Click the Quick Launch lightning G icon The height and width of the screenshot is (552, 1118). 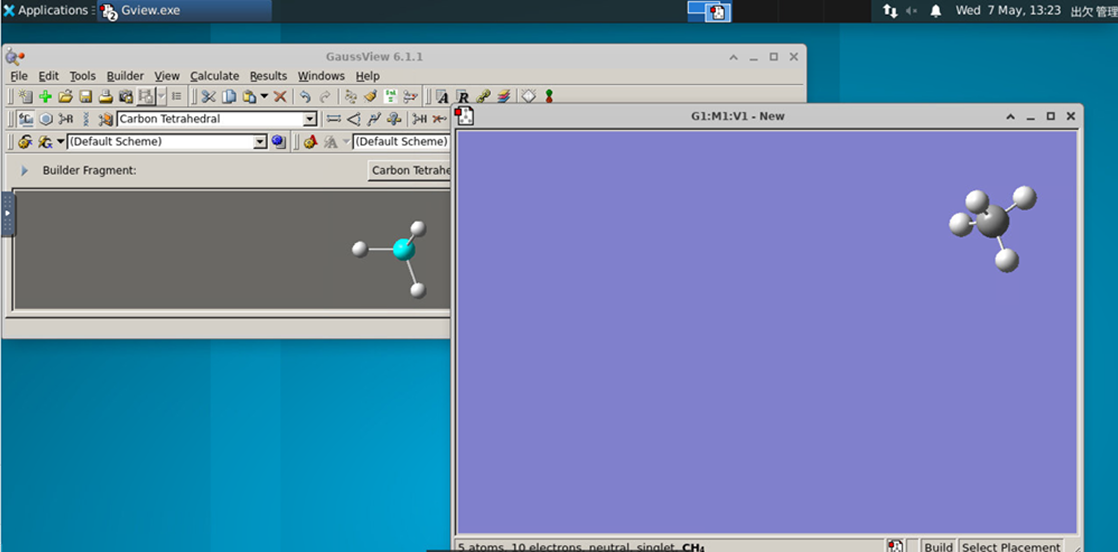click(46, 142)
